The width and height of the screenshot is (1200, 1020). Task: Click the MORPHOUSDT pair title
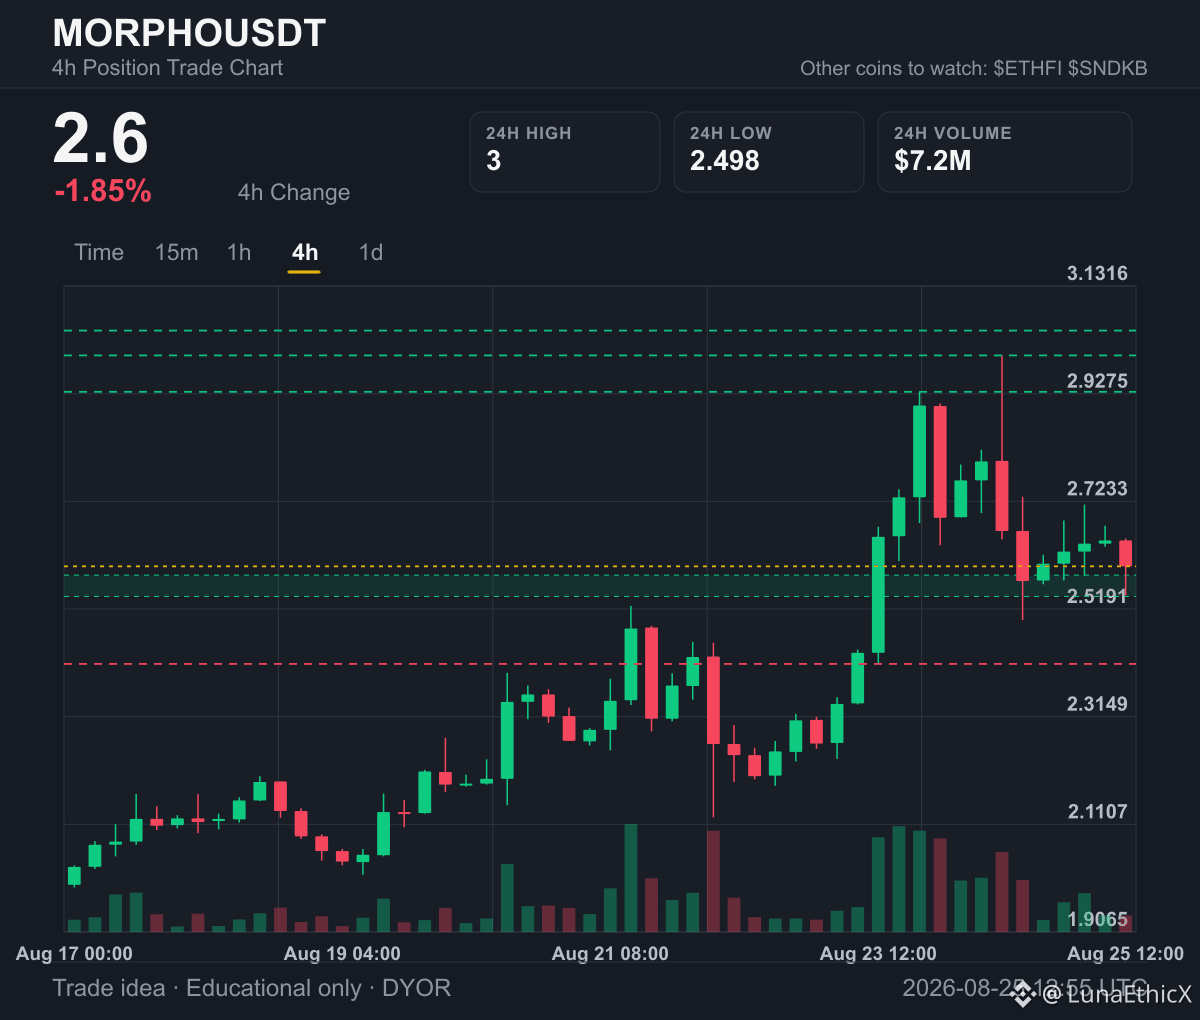click(189, 33)
